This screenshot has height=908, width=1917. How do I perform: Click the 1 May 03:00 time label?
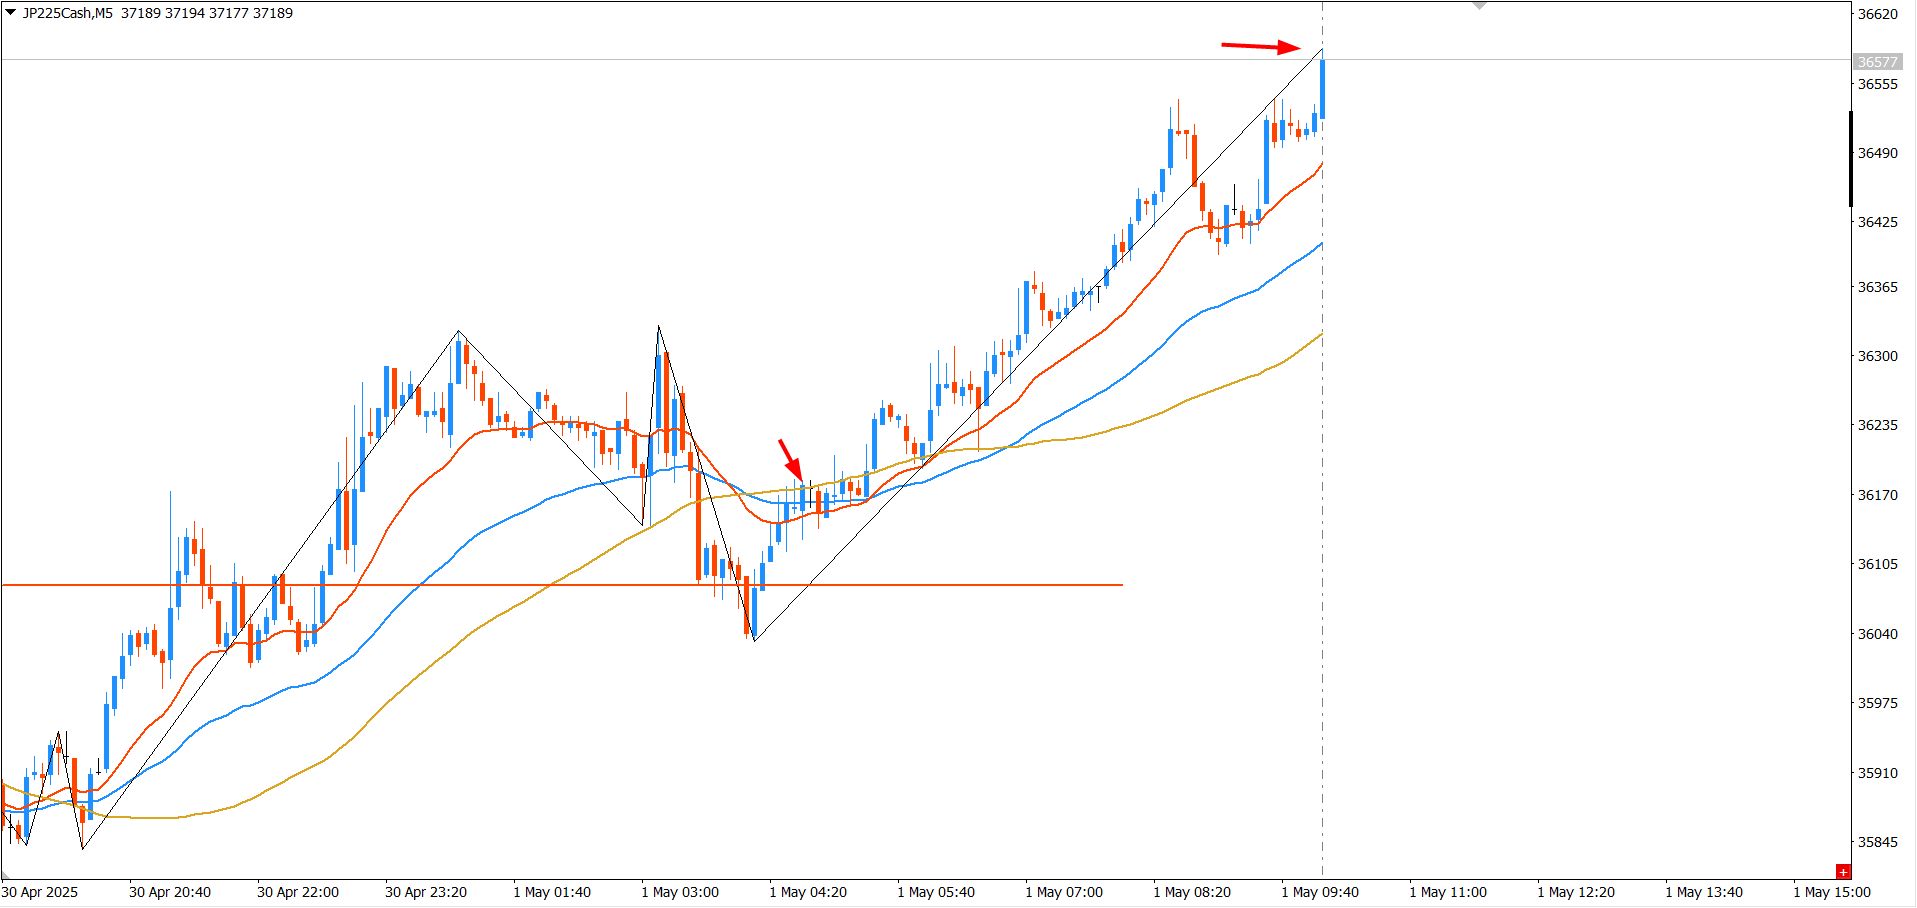click(680, 892)
